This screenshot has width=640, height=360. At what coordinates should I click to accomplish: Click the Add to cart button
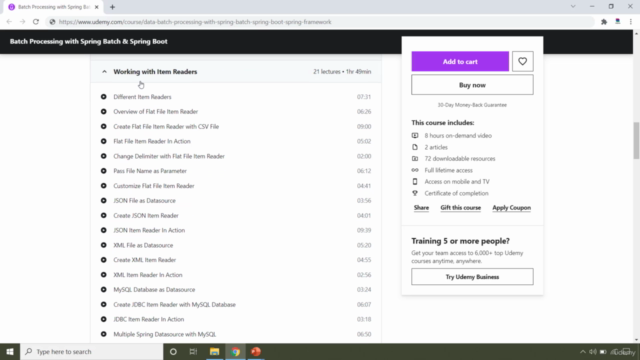(x=460, y=62)
